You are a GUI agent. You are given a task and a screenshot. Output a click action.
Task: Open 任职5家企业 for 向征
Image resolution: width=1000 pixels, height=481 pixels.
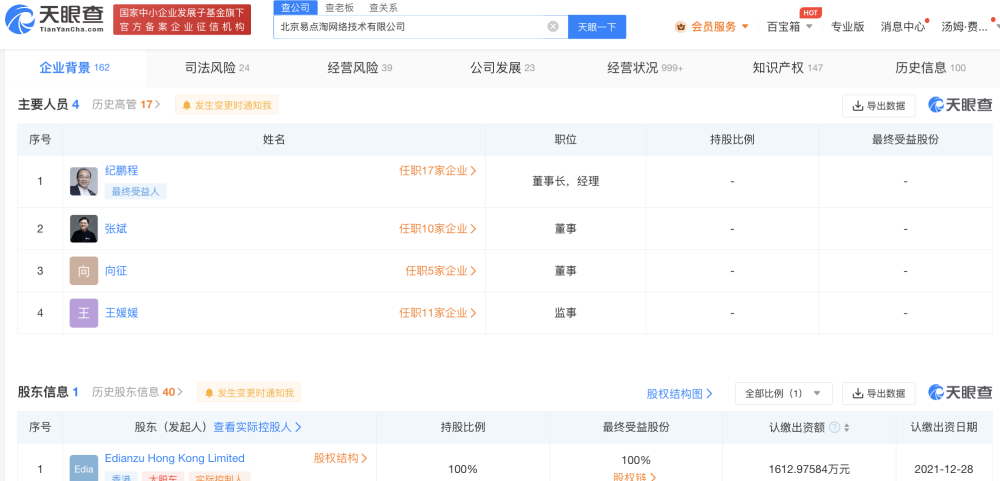[x=441, y=270]
